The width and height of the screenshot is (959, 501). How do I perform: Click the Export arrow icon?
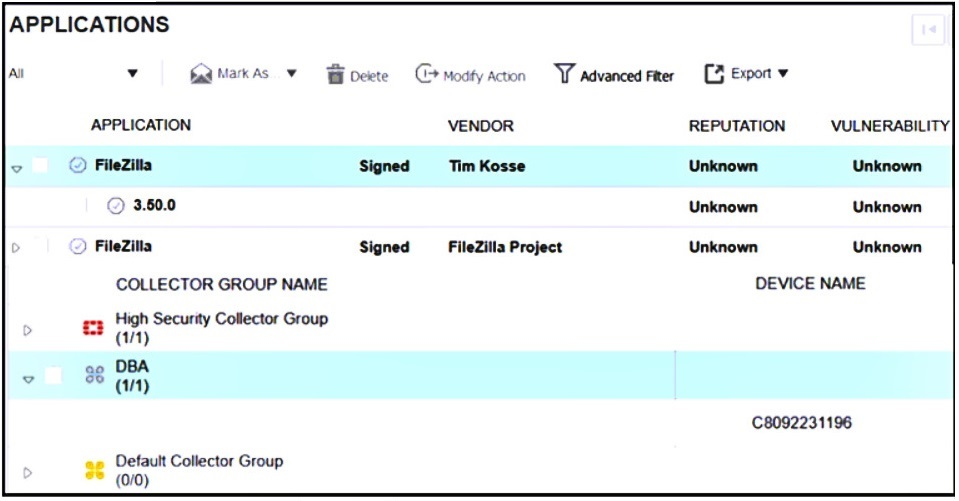tap(714, 74)
